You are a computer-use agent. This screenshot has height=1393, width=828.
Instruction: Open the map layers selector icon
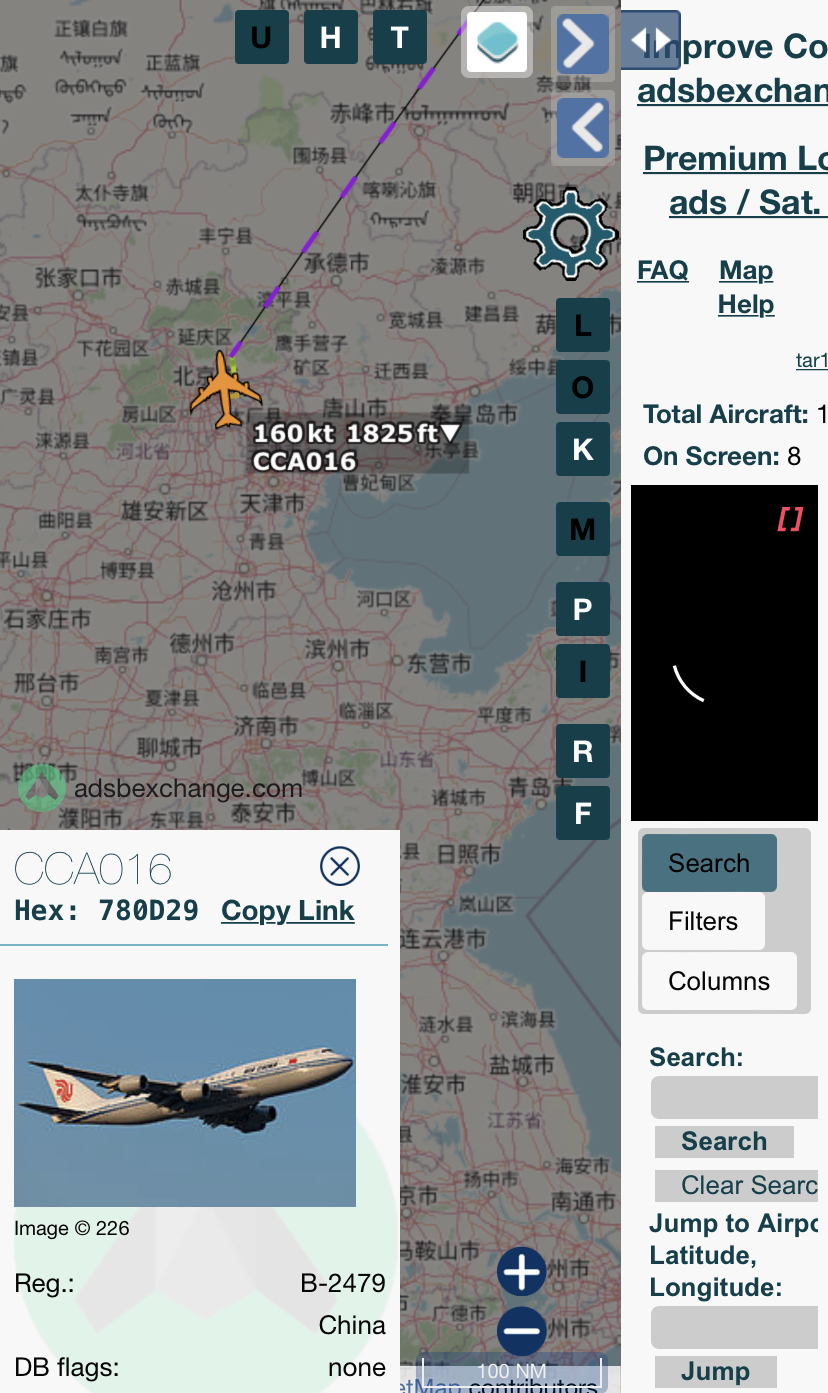pos(496,42)
